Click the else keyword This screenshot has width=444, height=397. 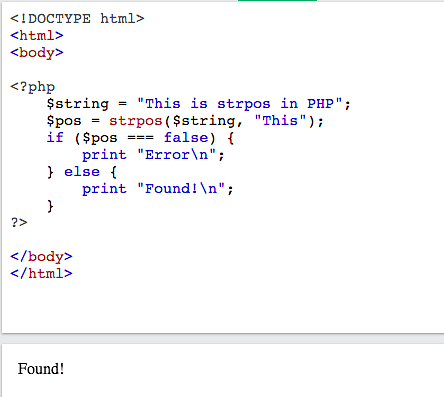(82, 172)
